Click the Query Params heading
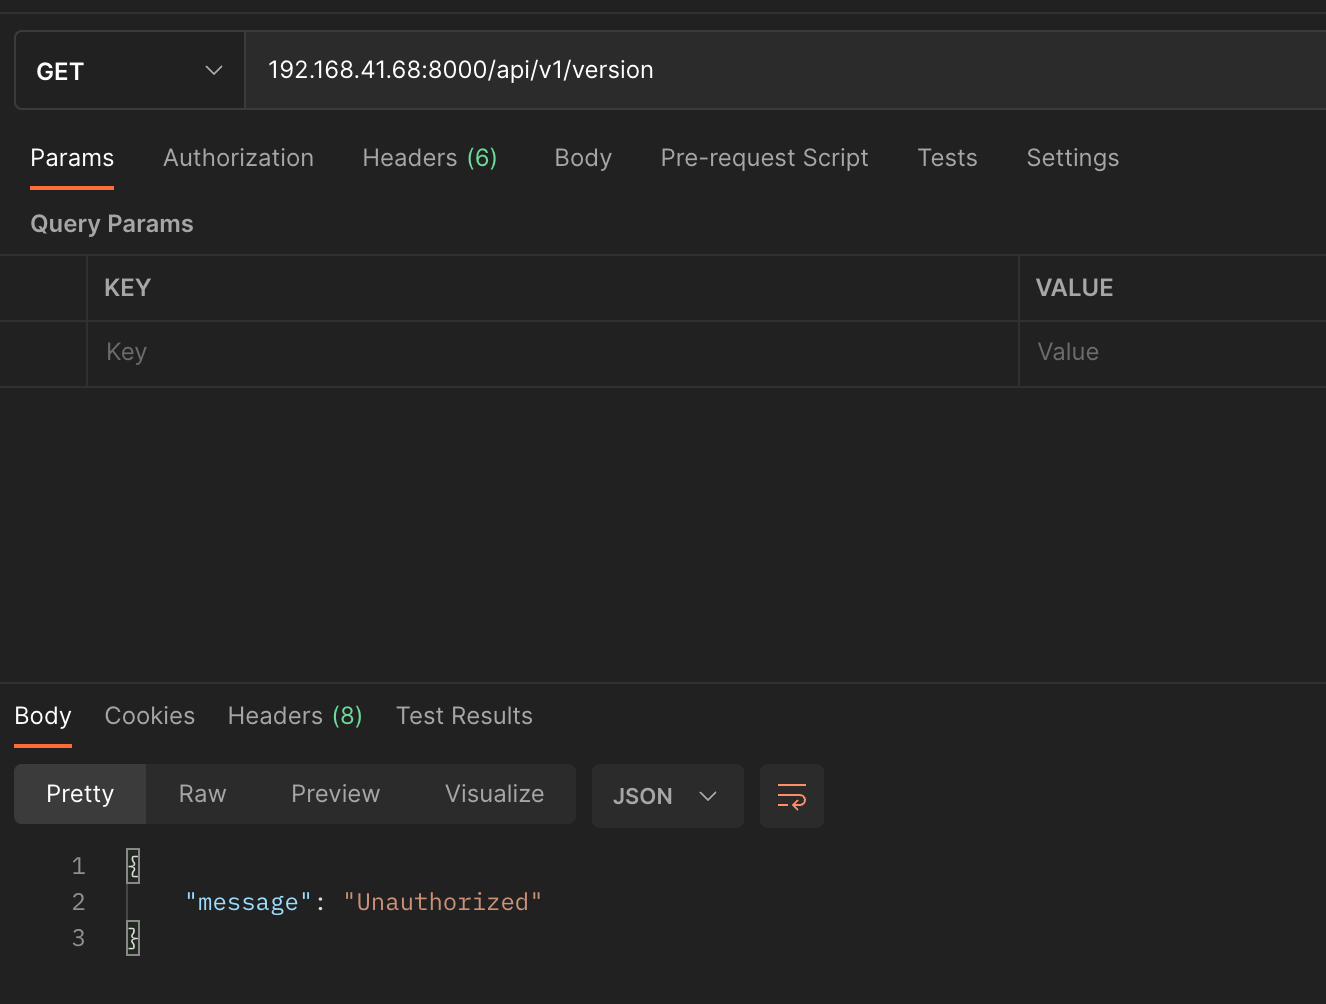 click(112, 224)
